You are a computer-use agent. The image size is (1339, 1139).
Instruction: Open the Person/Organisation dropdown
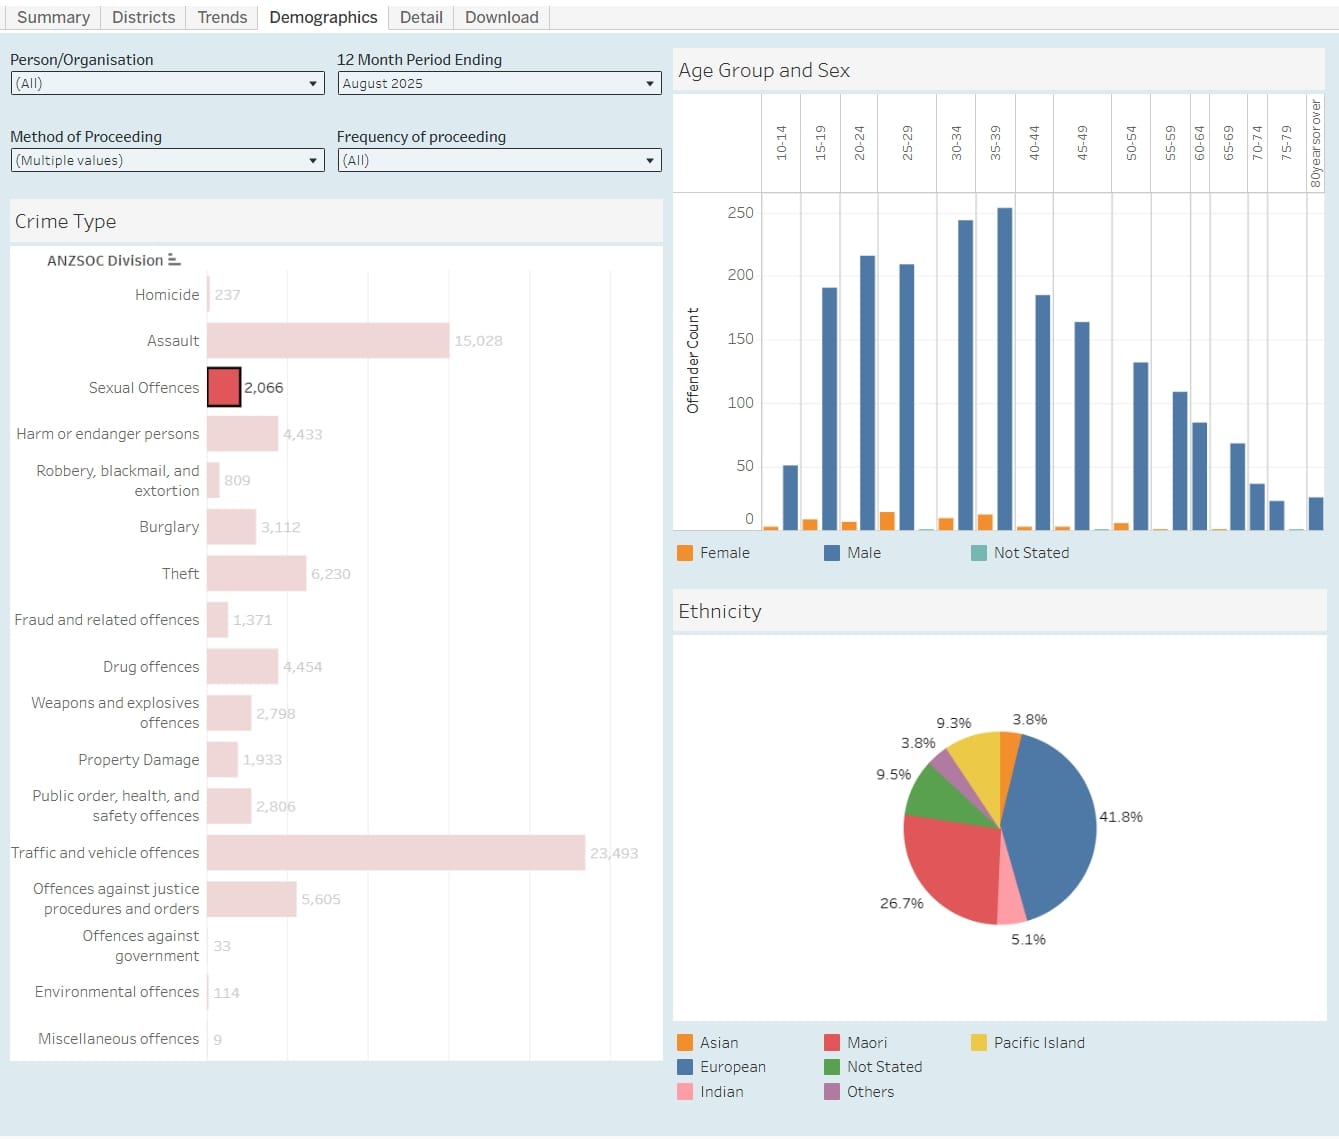167,84
